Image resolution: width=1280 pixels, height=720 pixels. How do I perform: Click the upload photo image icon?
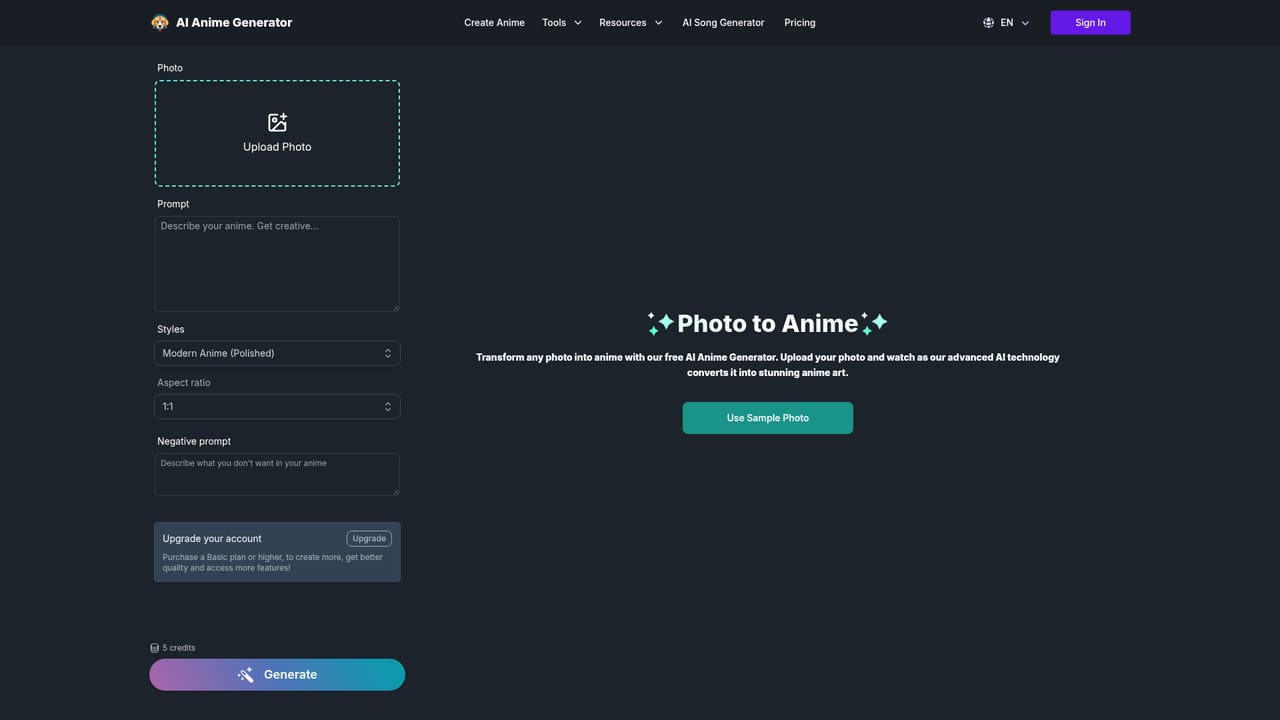pos(277,122)
